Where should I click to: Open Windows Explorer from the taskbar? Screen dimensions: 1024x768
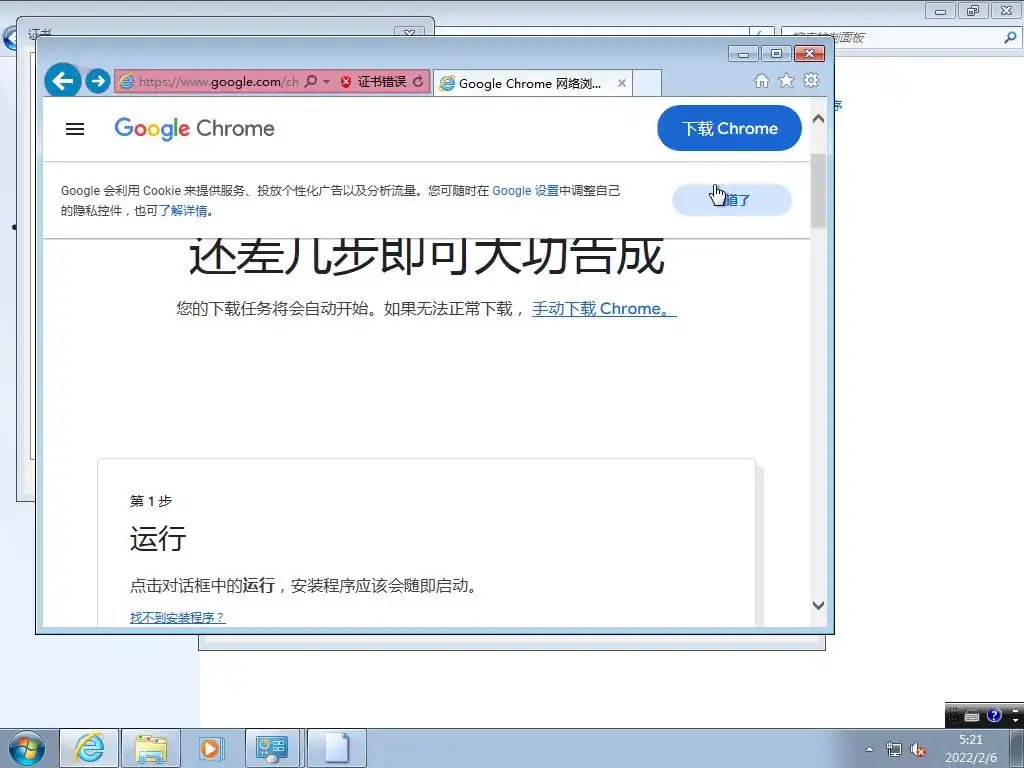tap(151, 748)
